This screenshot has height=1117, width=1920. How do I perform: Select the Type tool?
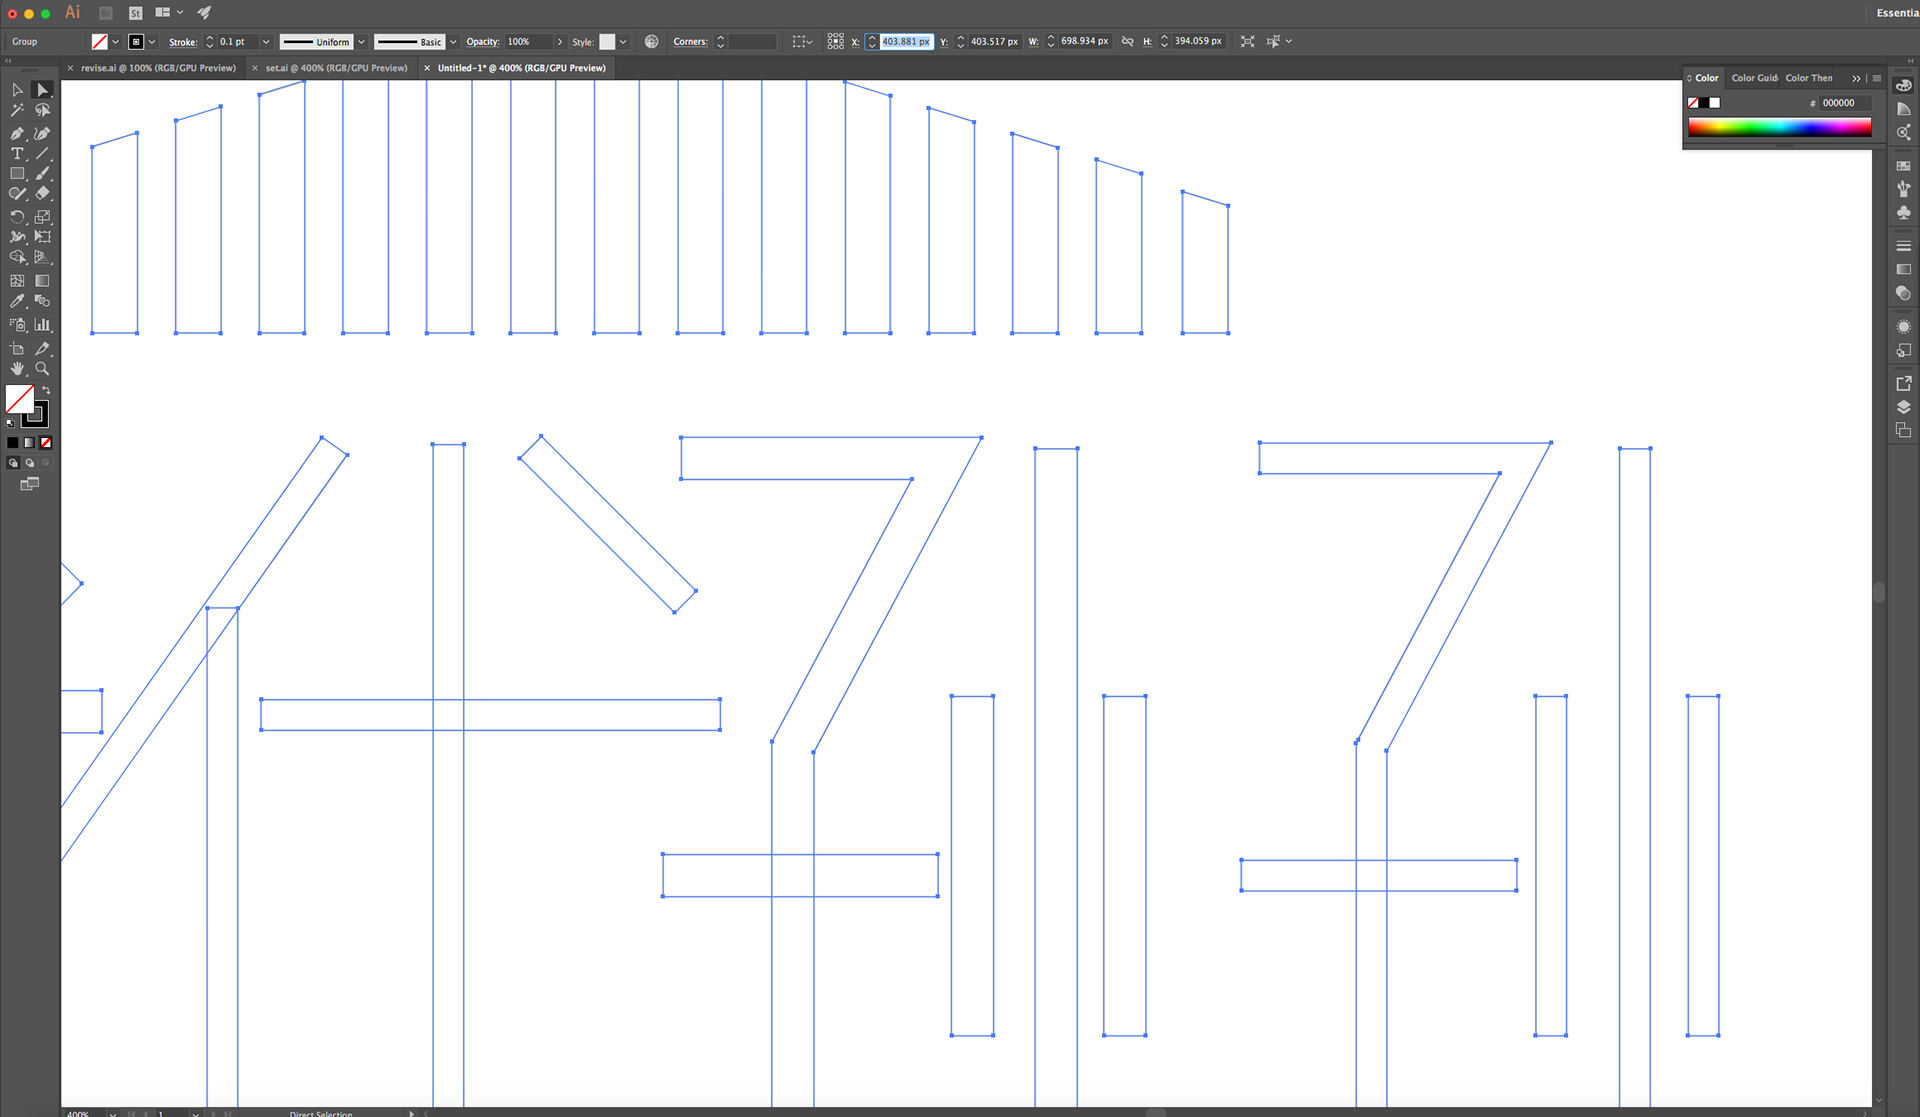point(17,153)
